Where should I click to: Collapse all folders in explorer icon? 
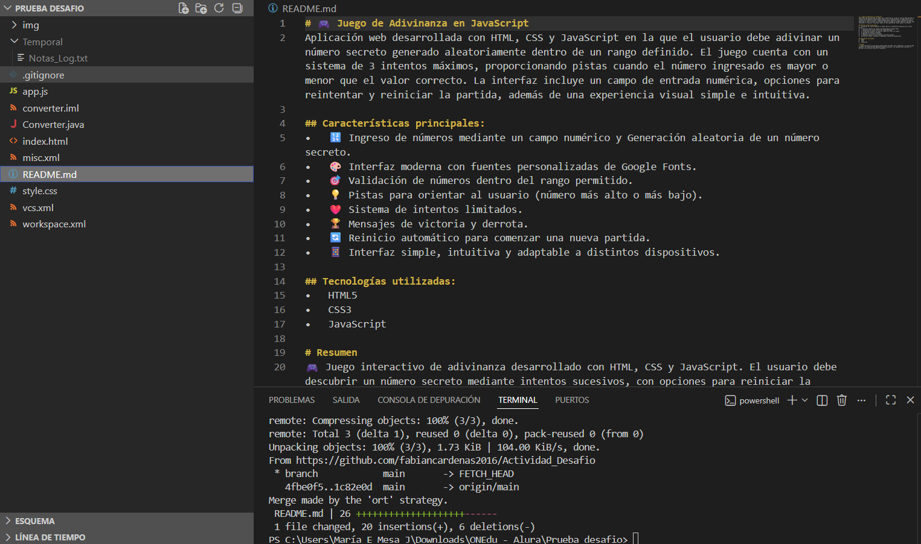[237, 8]
